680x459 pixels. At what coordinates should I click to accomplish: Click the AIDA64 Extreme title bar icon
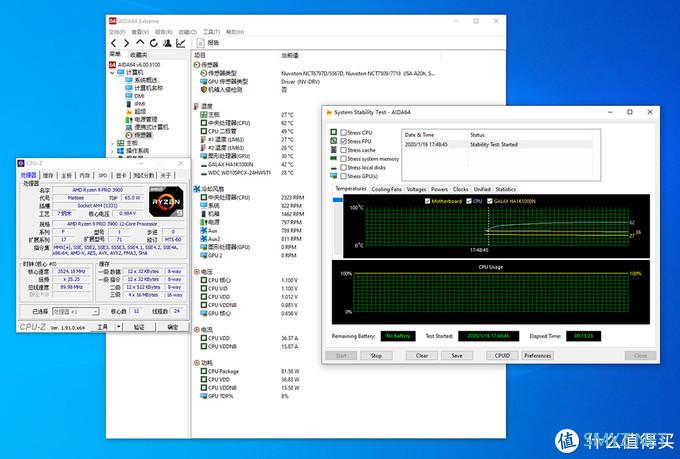click(x=113, y=21)
